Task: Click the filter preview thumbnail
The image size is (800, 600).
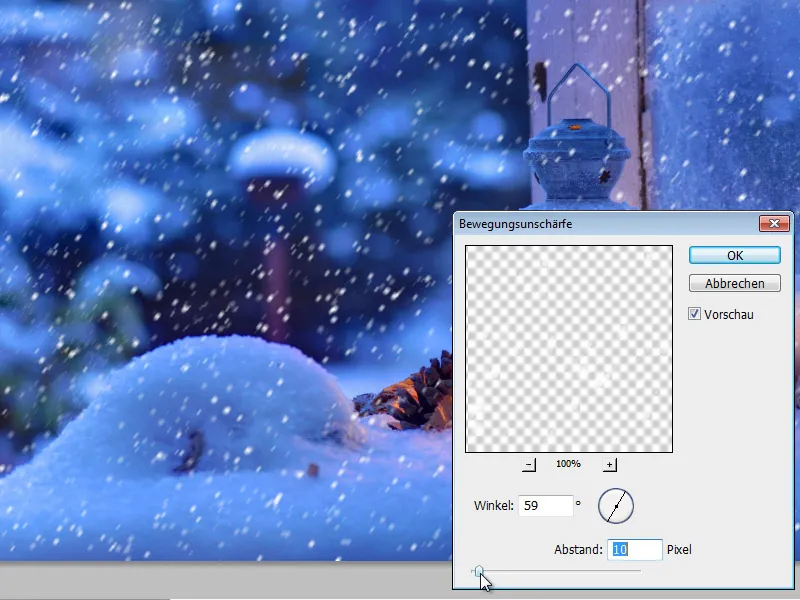Action: click(x=569, y=349)
